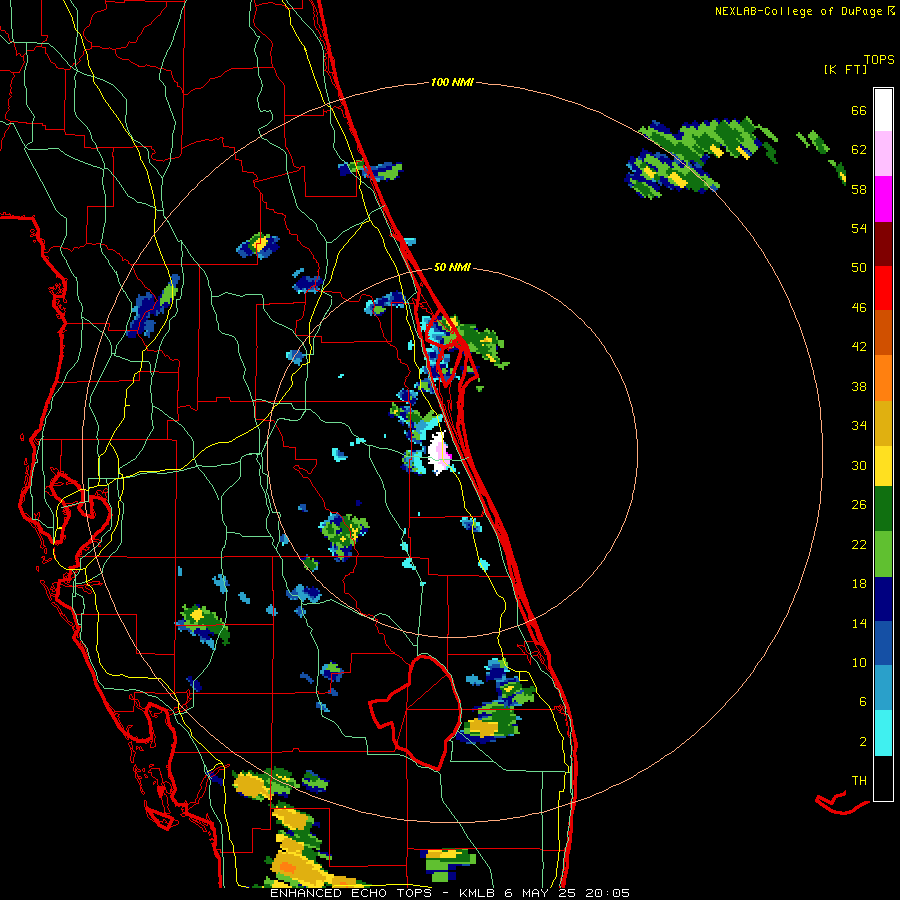Select the "66" legend value
Image resolution: width=900 pixels, height=900 pixels.
[x=859, y=111]
